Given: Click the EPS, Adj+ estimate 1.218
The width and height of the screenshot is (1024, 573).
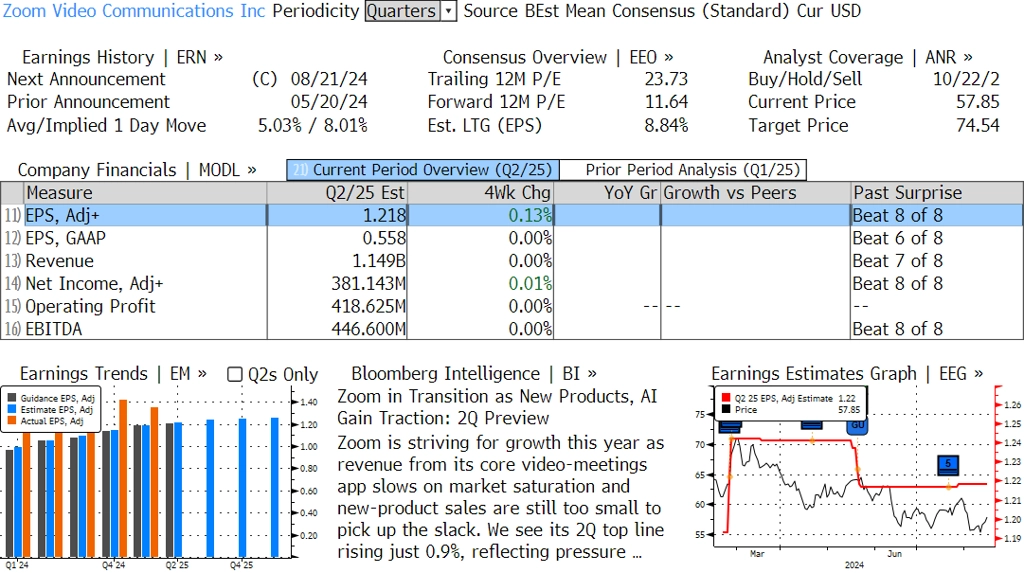Looking at the screenshot, I should (x=385, y=216).
